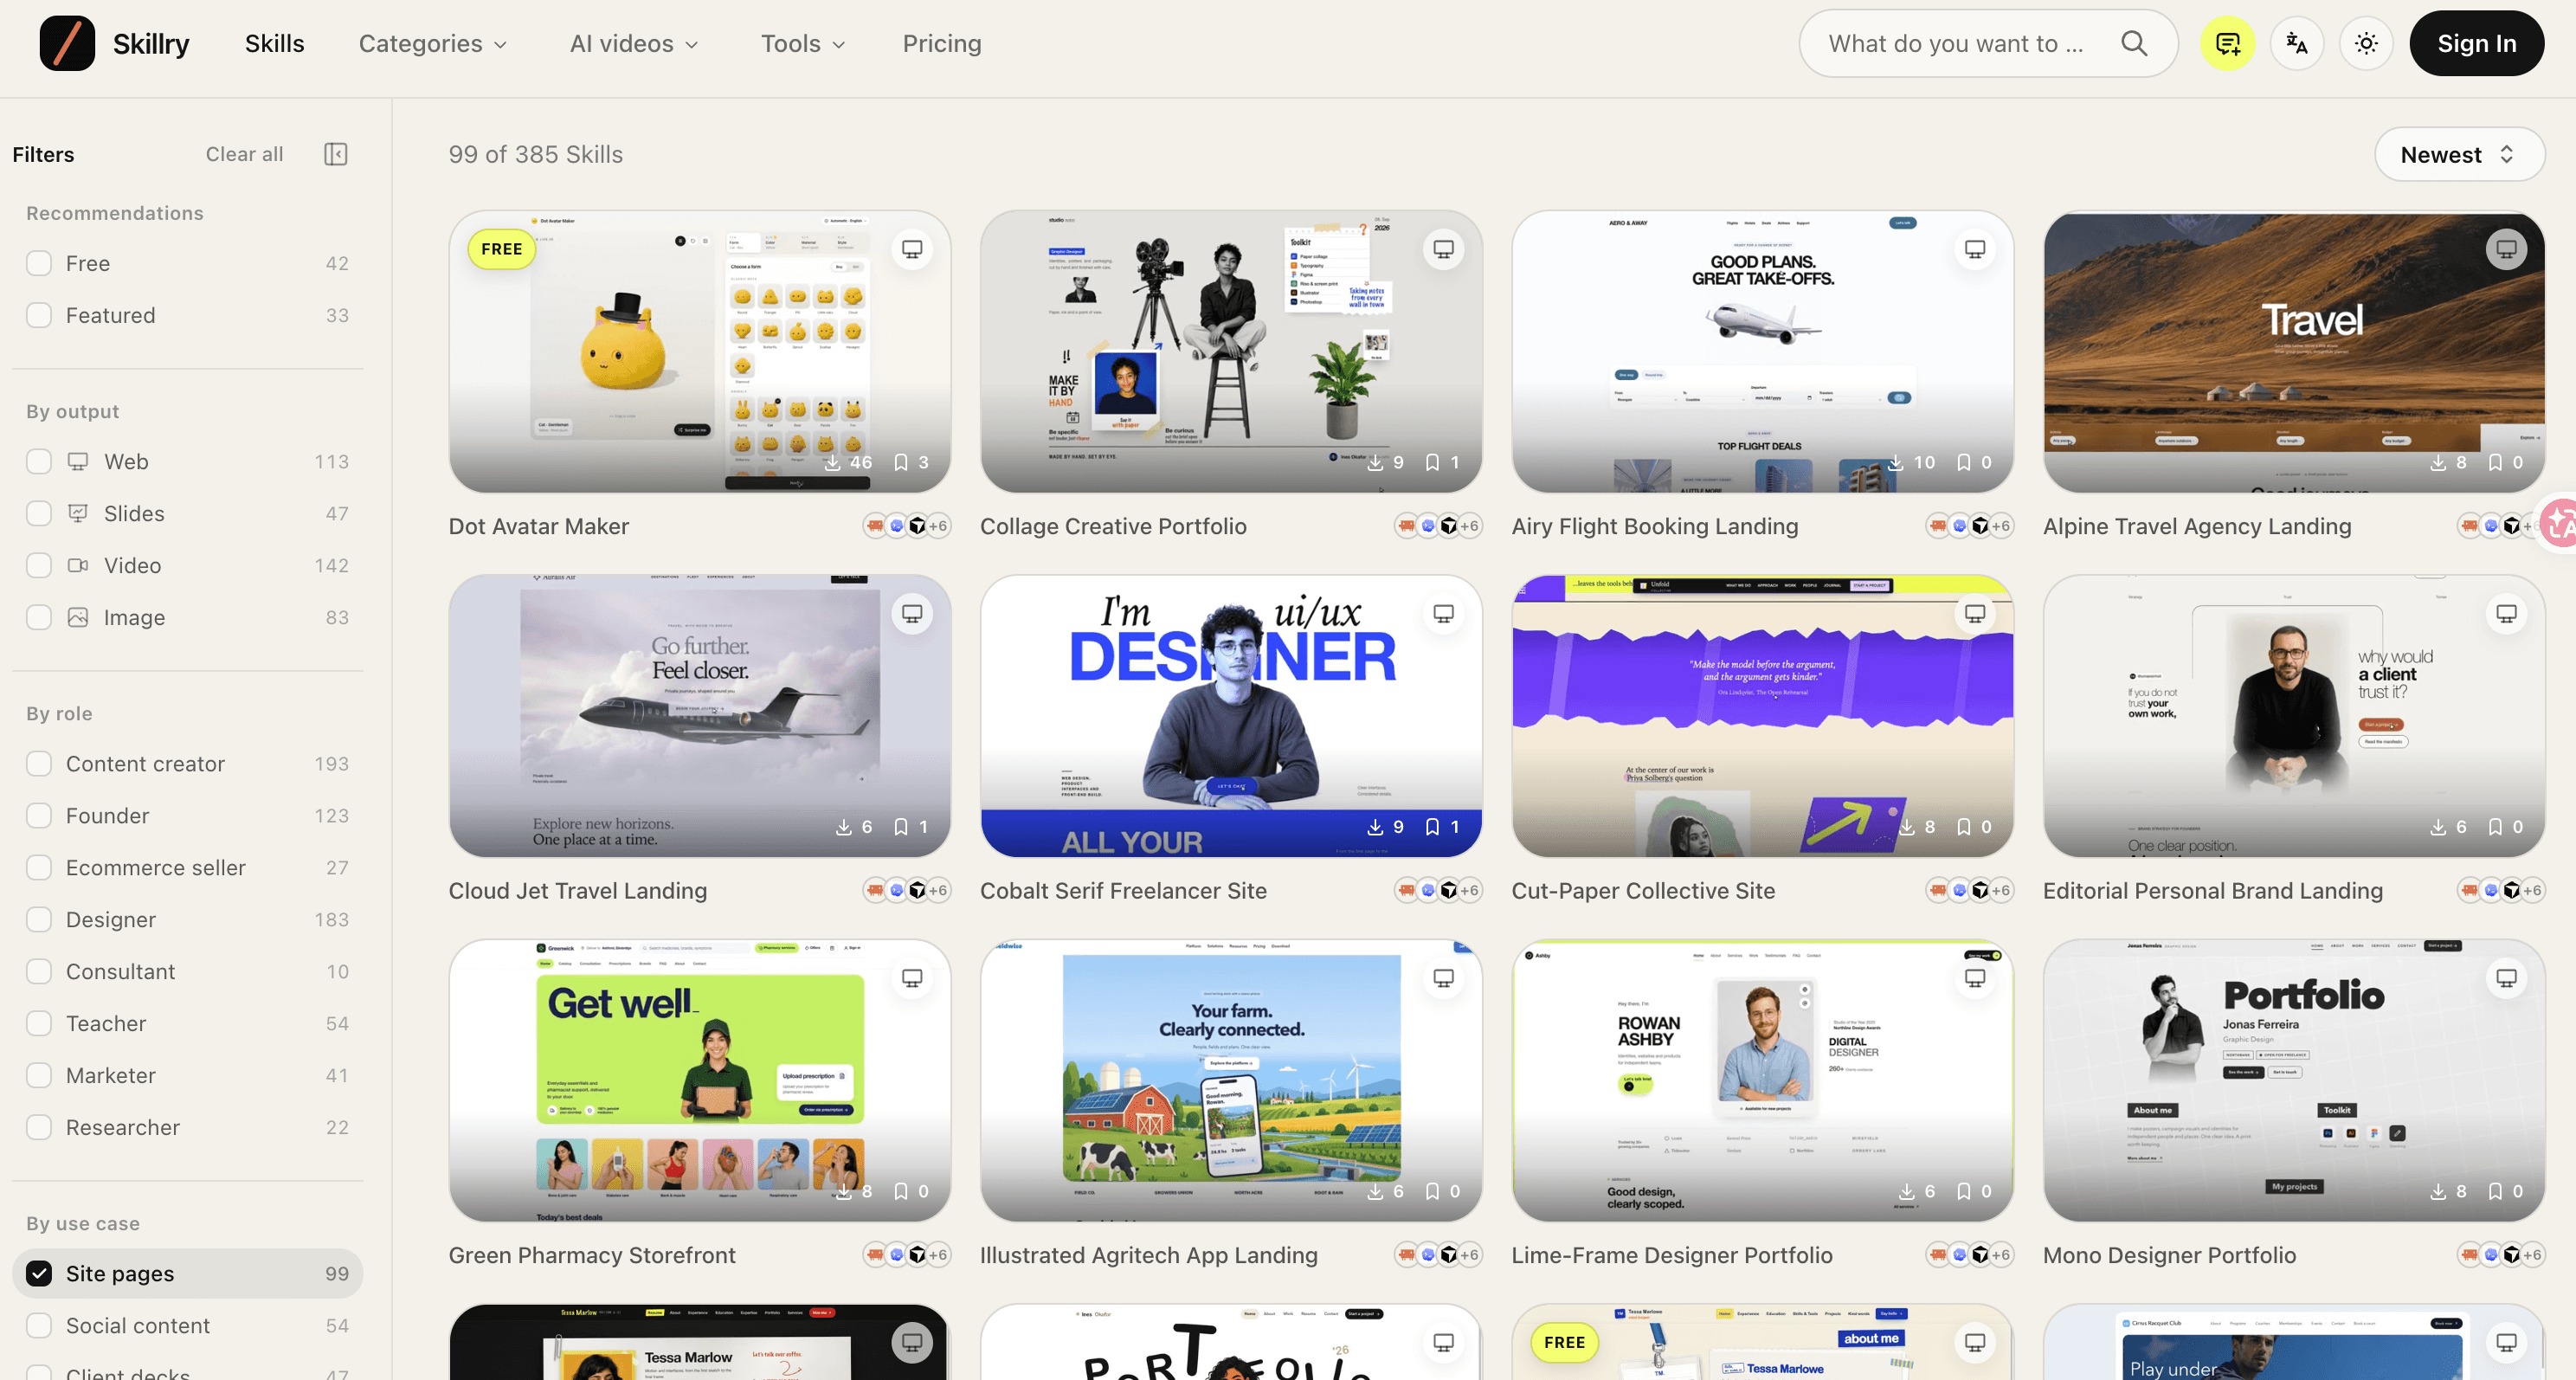Viewport: 2576px width, 1380px height.
Task: Open the Alpine Travel Agency Landing thumbnail
Action: point(2294,351)
